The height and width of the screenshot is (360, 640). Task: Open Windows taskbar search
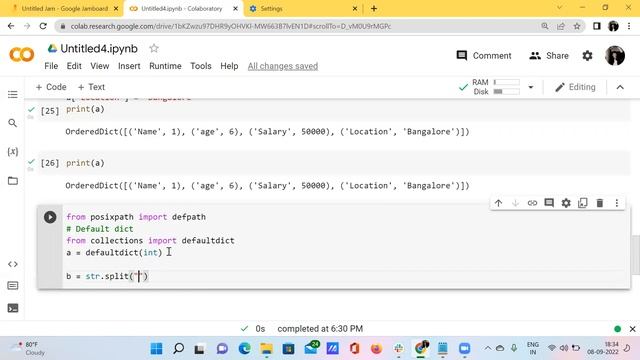[178, 349]
